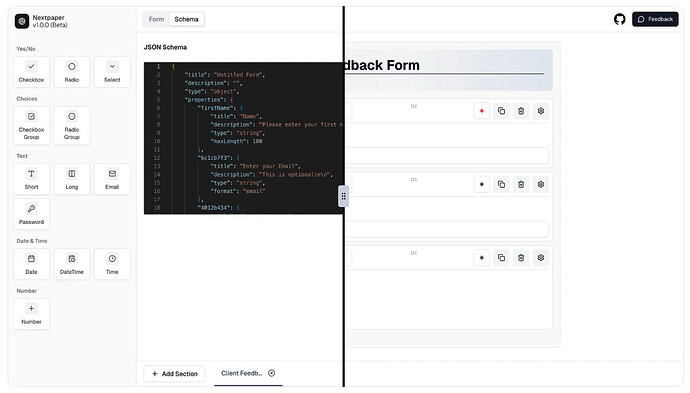Open settings gear for third form field
690x393 pixels.
(541, 258)
